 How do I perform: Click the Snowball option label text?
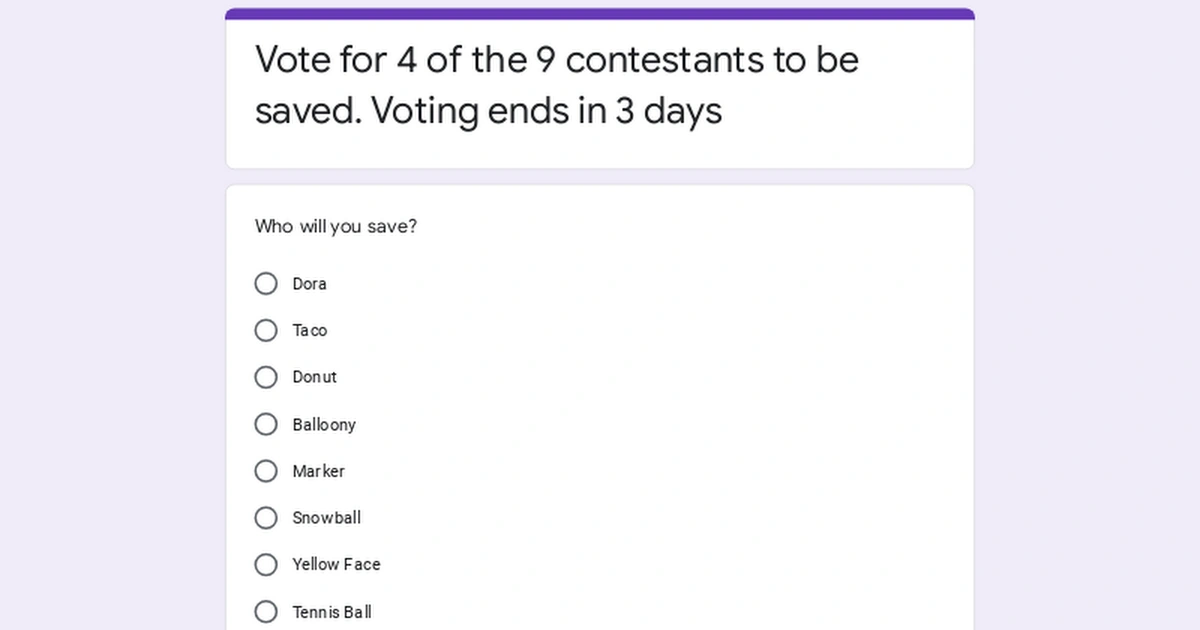(x=327, y=517)
